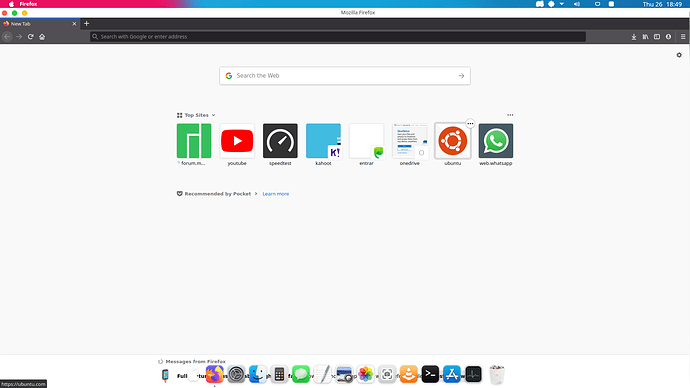690x388 pixels.
Task: Reload the current page
Action: pyautogui.click(x=30, y=37)
